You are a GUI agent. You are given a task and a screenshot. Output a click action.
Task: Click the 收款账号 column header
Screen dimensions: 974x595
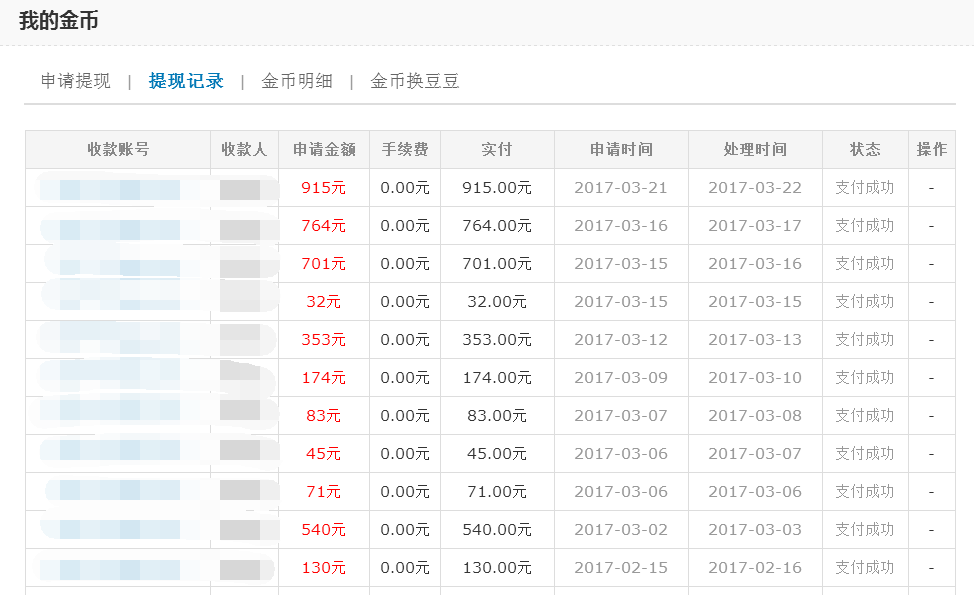(x=118, y=150)
